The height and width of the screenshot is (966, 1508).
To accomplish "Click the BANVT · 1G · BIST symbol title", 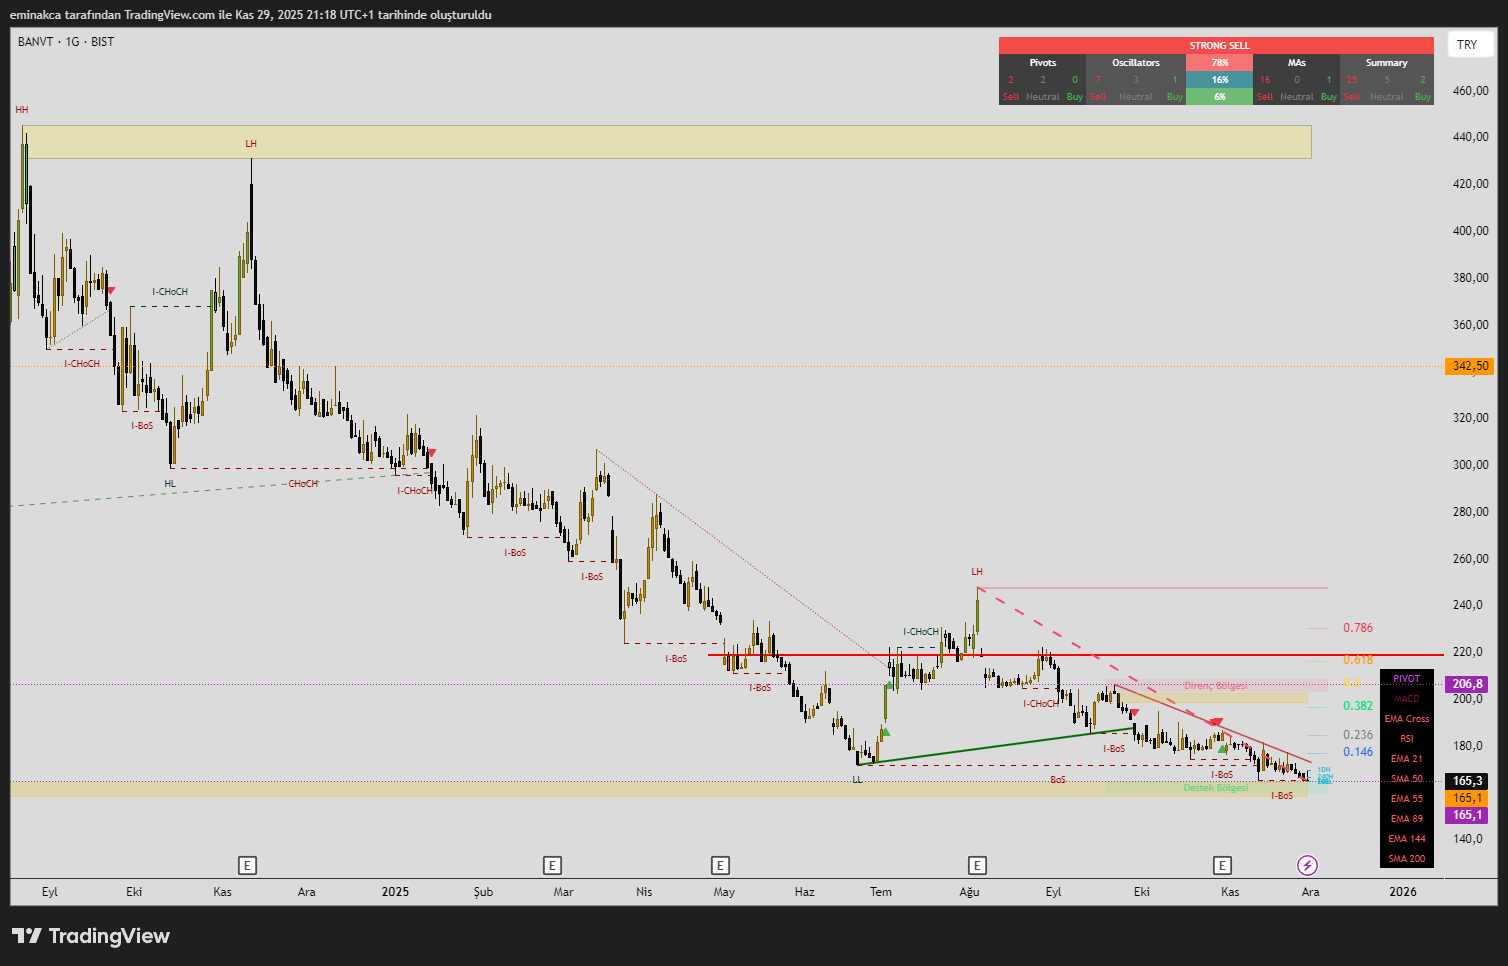I will coord(66,42).
